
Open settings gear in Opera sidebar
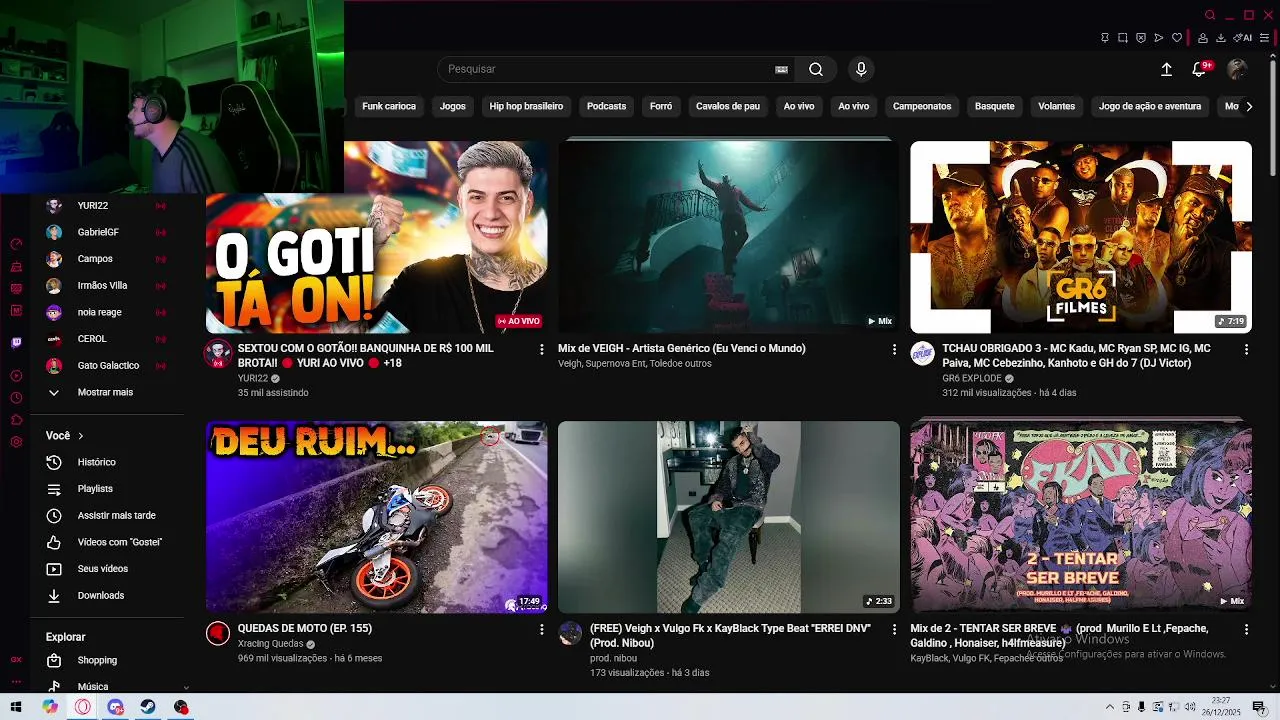tap(16, 442)
